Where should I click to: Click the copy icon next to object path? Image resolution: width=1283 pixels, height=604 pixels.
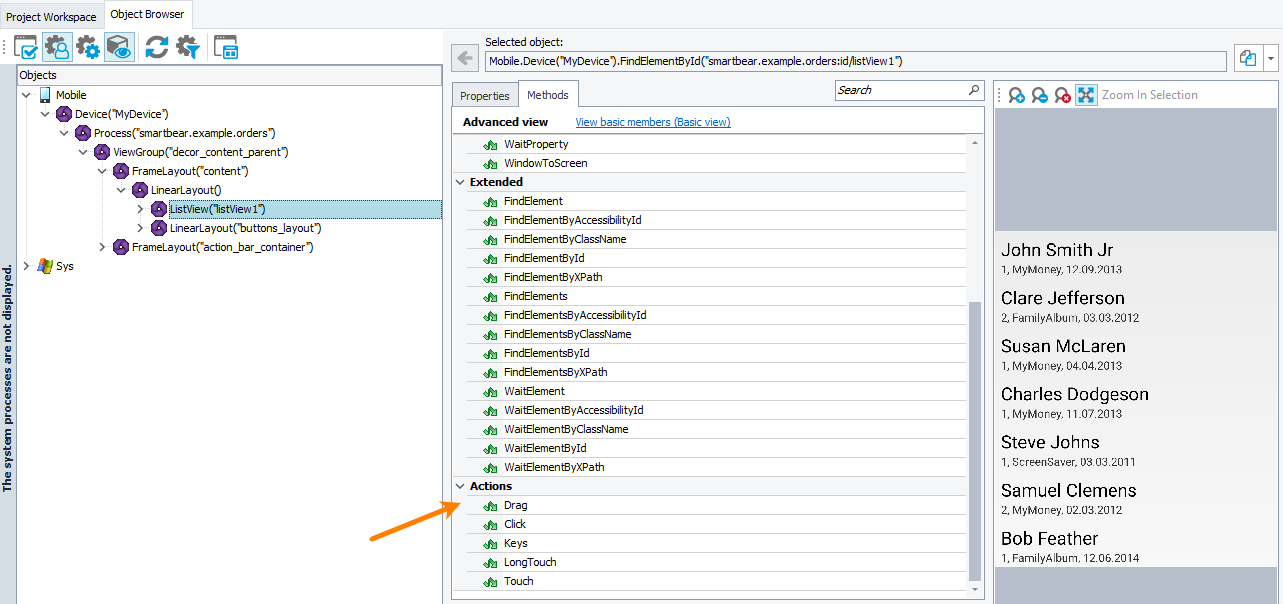click(x=1247, y=59)
